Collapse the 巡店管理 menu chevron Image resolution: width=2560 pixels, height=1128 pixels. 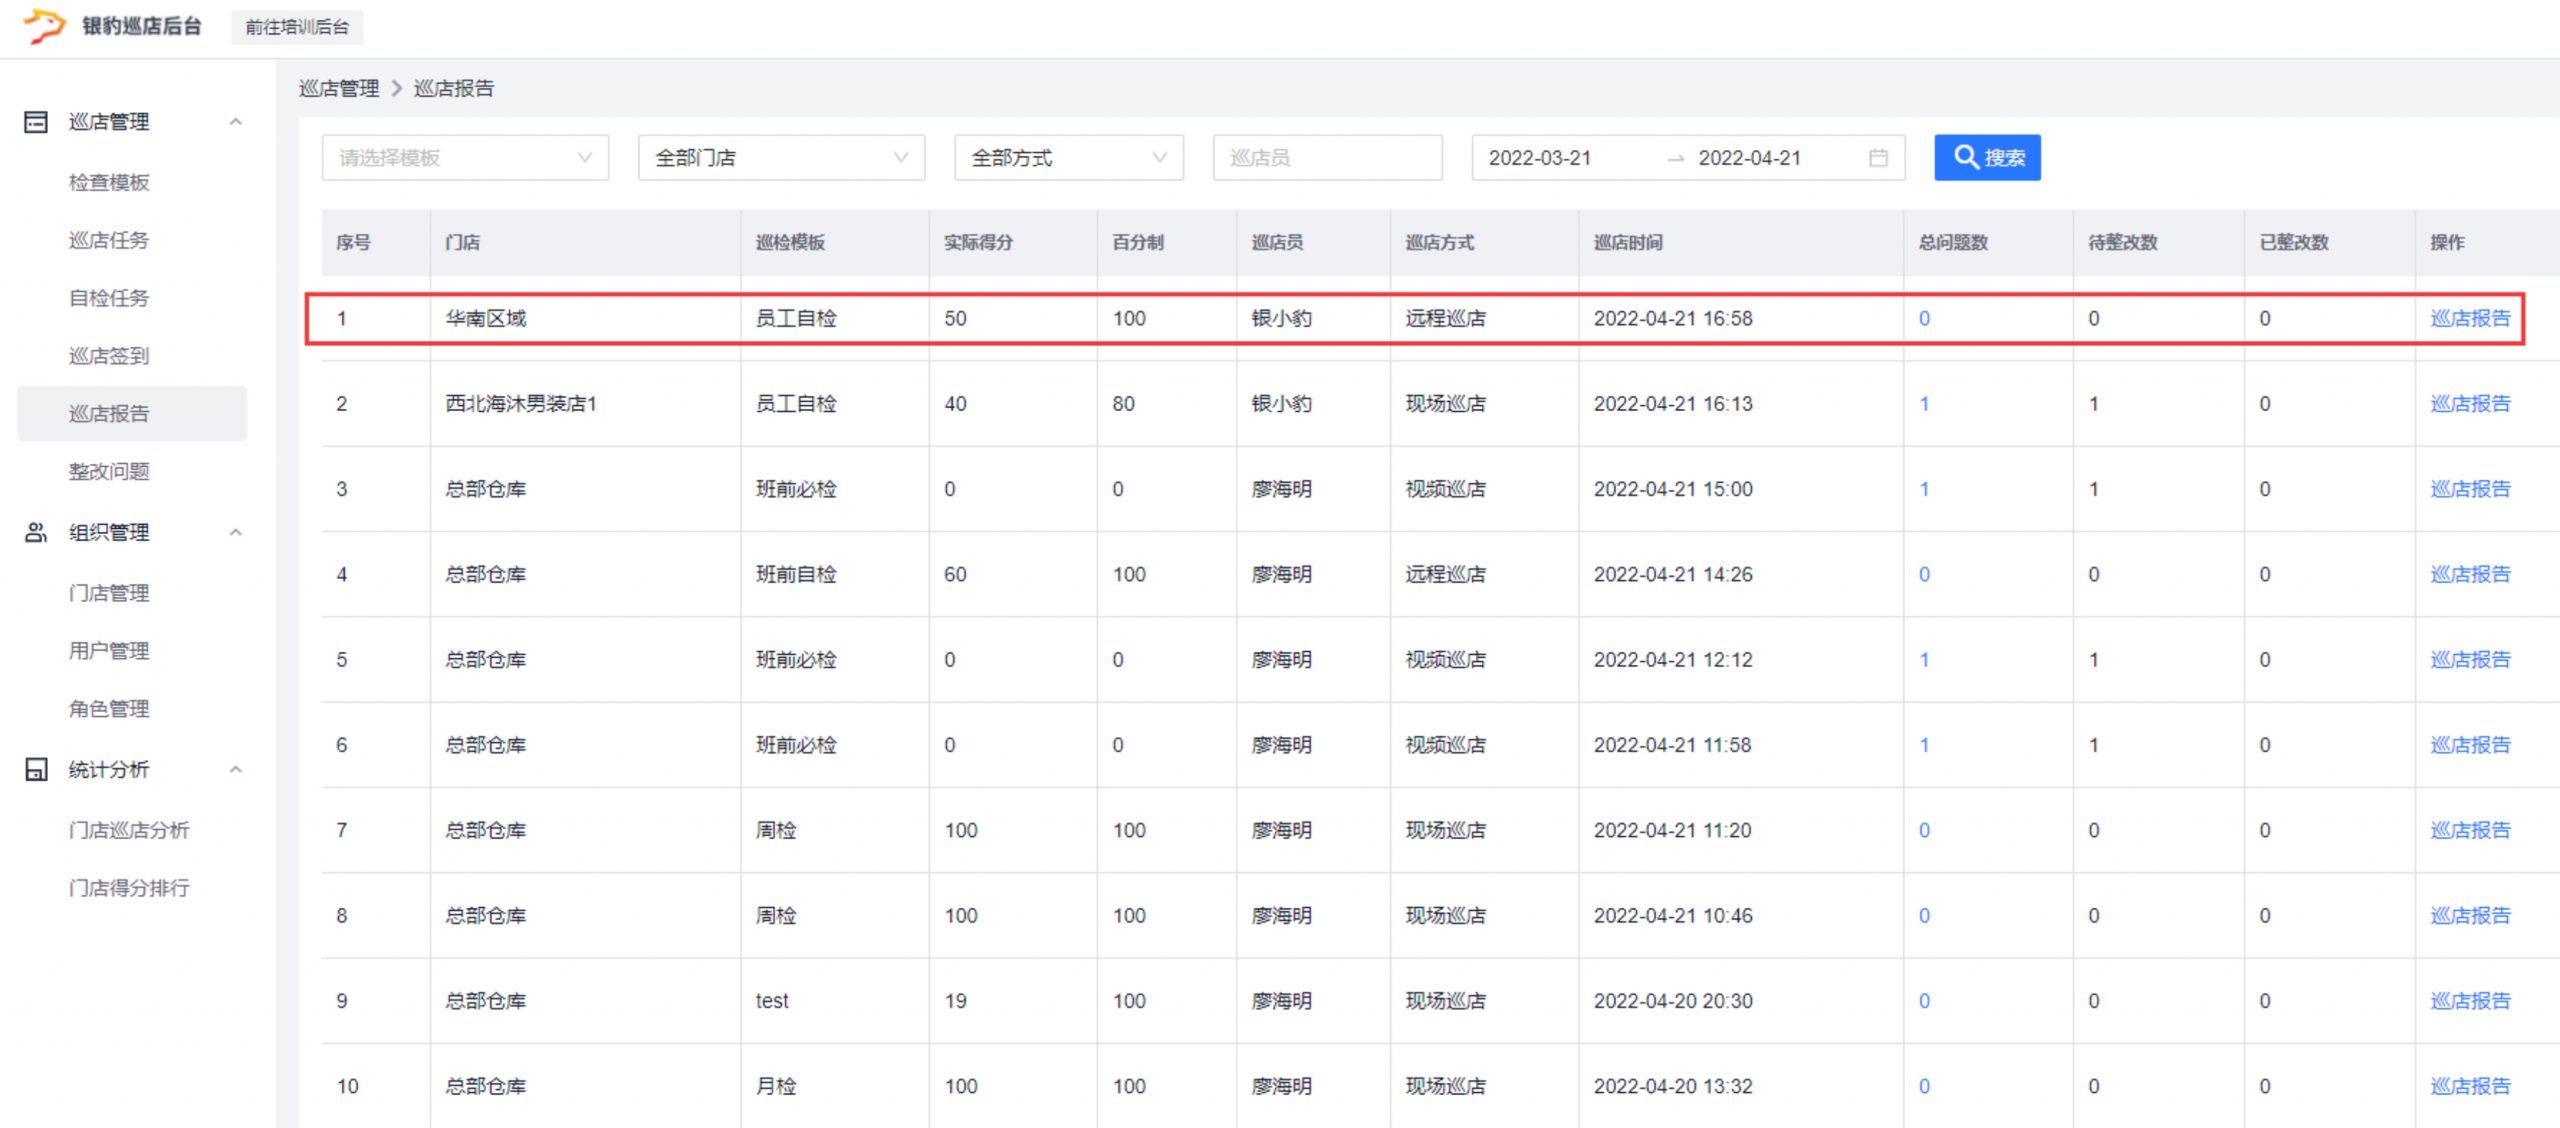(236, 122)
